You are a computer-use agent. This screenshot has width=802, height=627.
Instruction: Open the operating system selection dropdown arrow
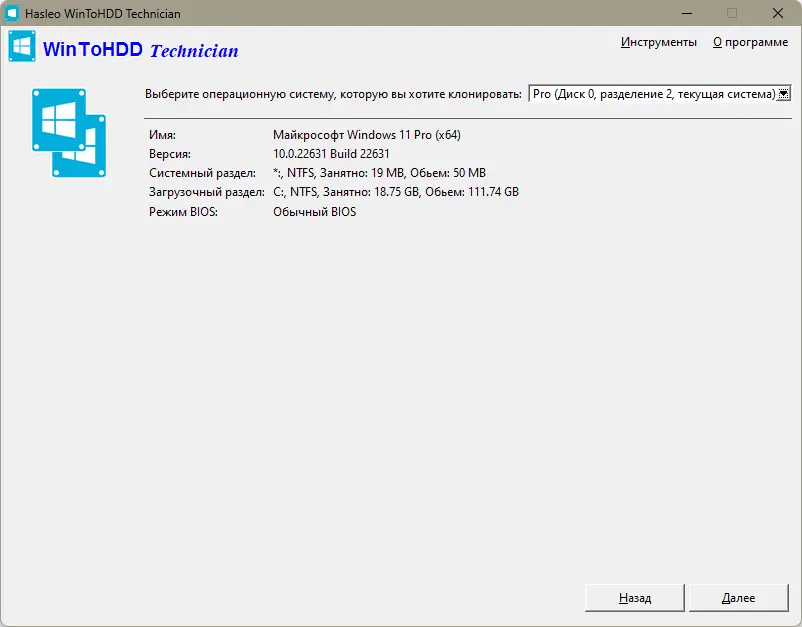pyautogui.click(x=784, y=94)
